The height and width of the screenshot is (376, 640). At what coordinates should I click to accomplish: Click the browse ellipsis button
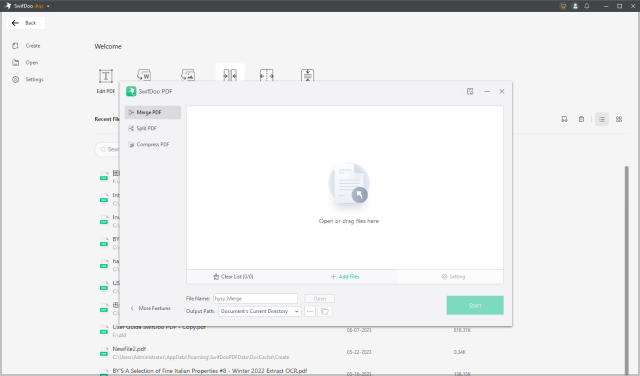click(310, 311)
